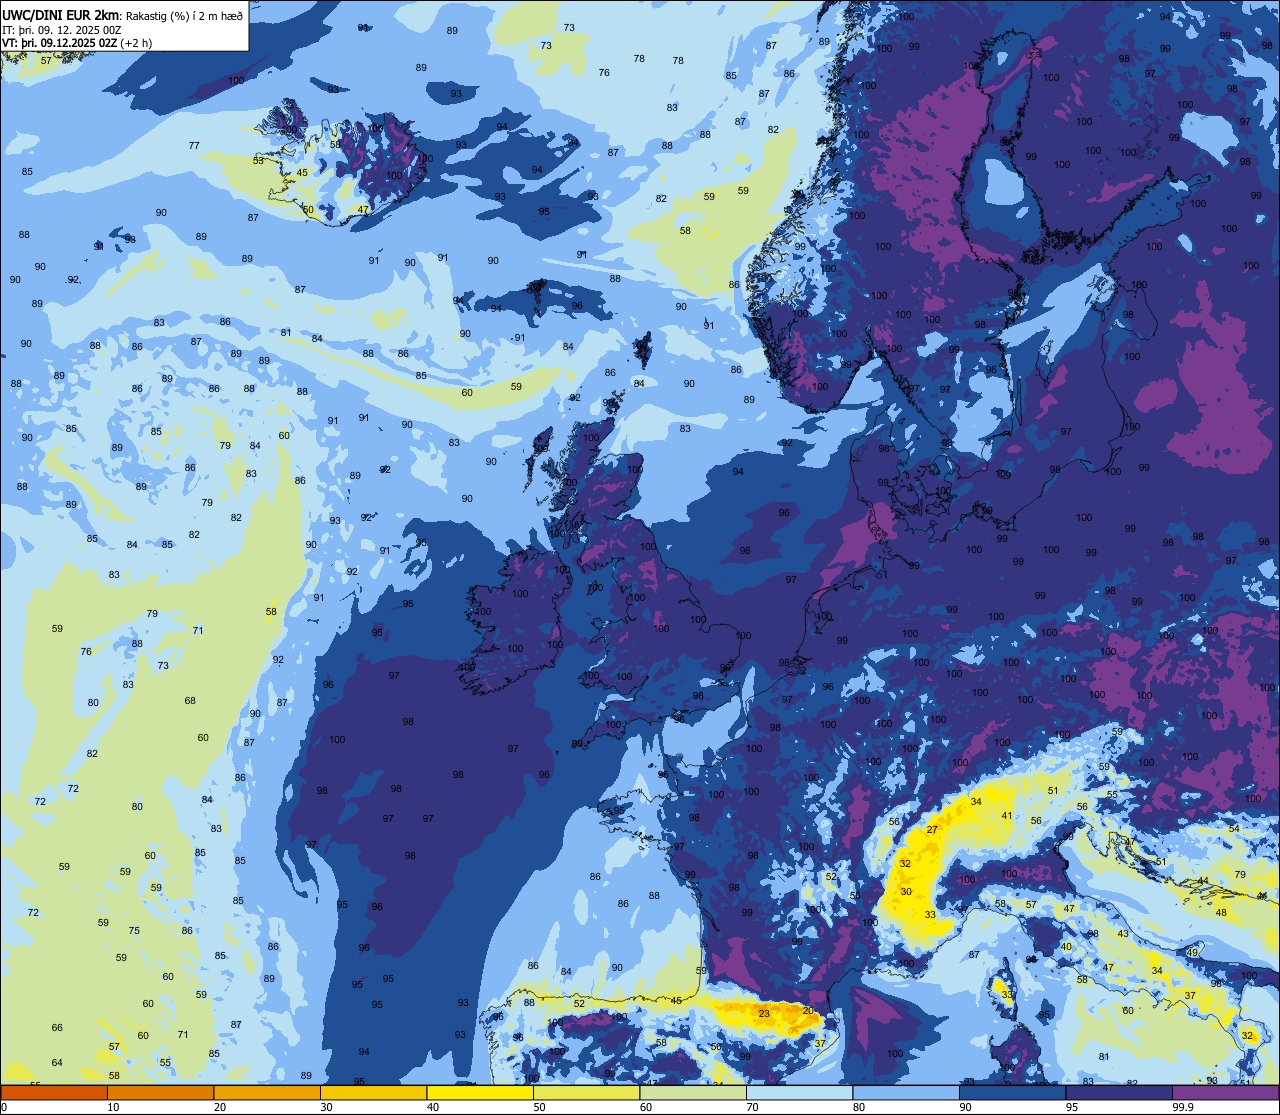This screenshot has height=1115, width=1280.
Task: Click the 20–30 amber legend swatch
Action: [267, 1092]
